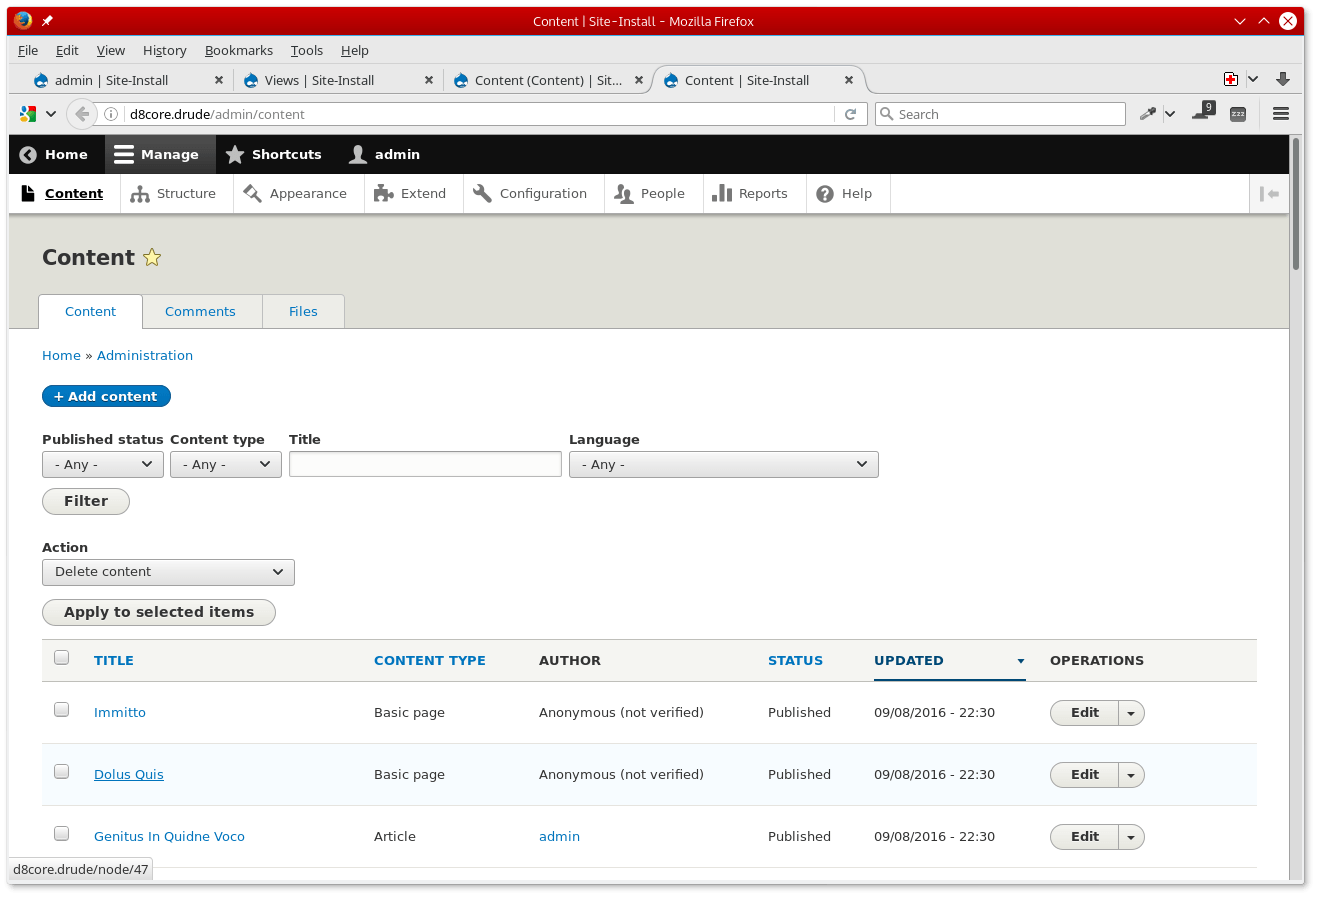Select the Genitus In Quidne Voco checkbox

(x=62, y=834)
